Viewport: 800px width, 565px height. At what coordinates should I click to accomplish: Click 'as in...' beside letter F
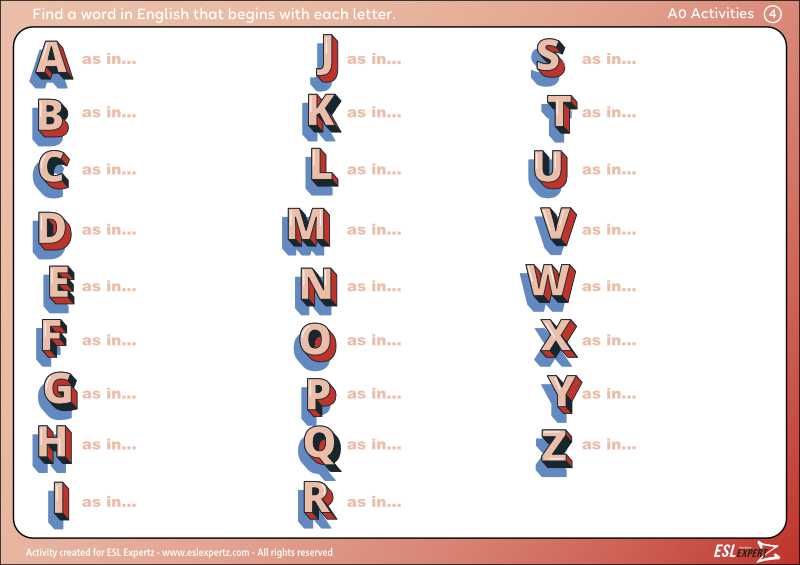tap(109, 340)
